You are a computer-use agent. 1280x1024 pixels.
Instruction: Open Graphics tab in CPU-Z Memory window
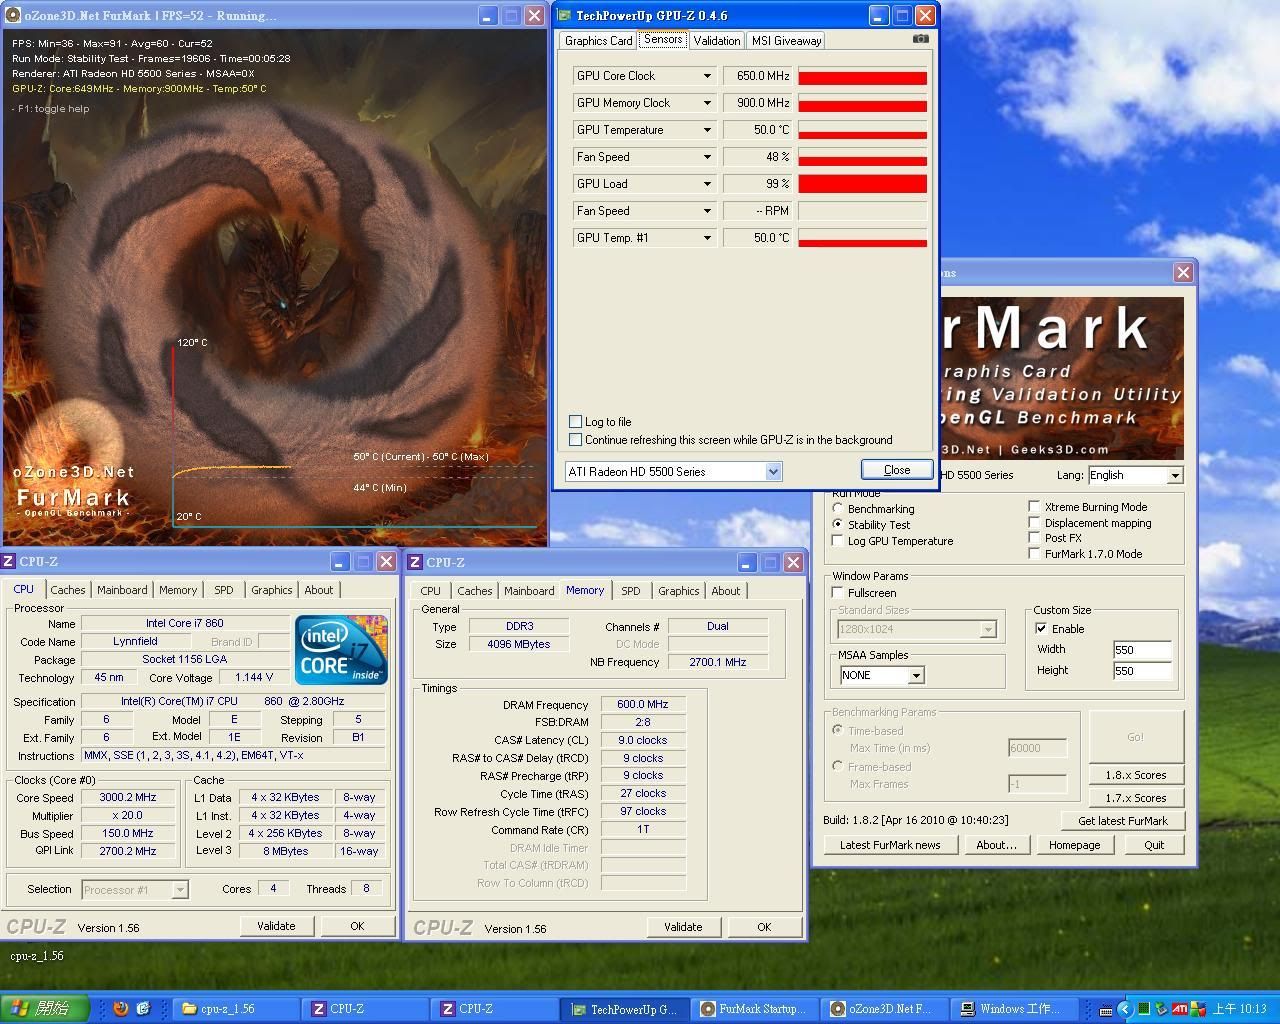679,591
